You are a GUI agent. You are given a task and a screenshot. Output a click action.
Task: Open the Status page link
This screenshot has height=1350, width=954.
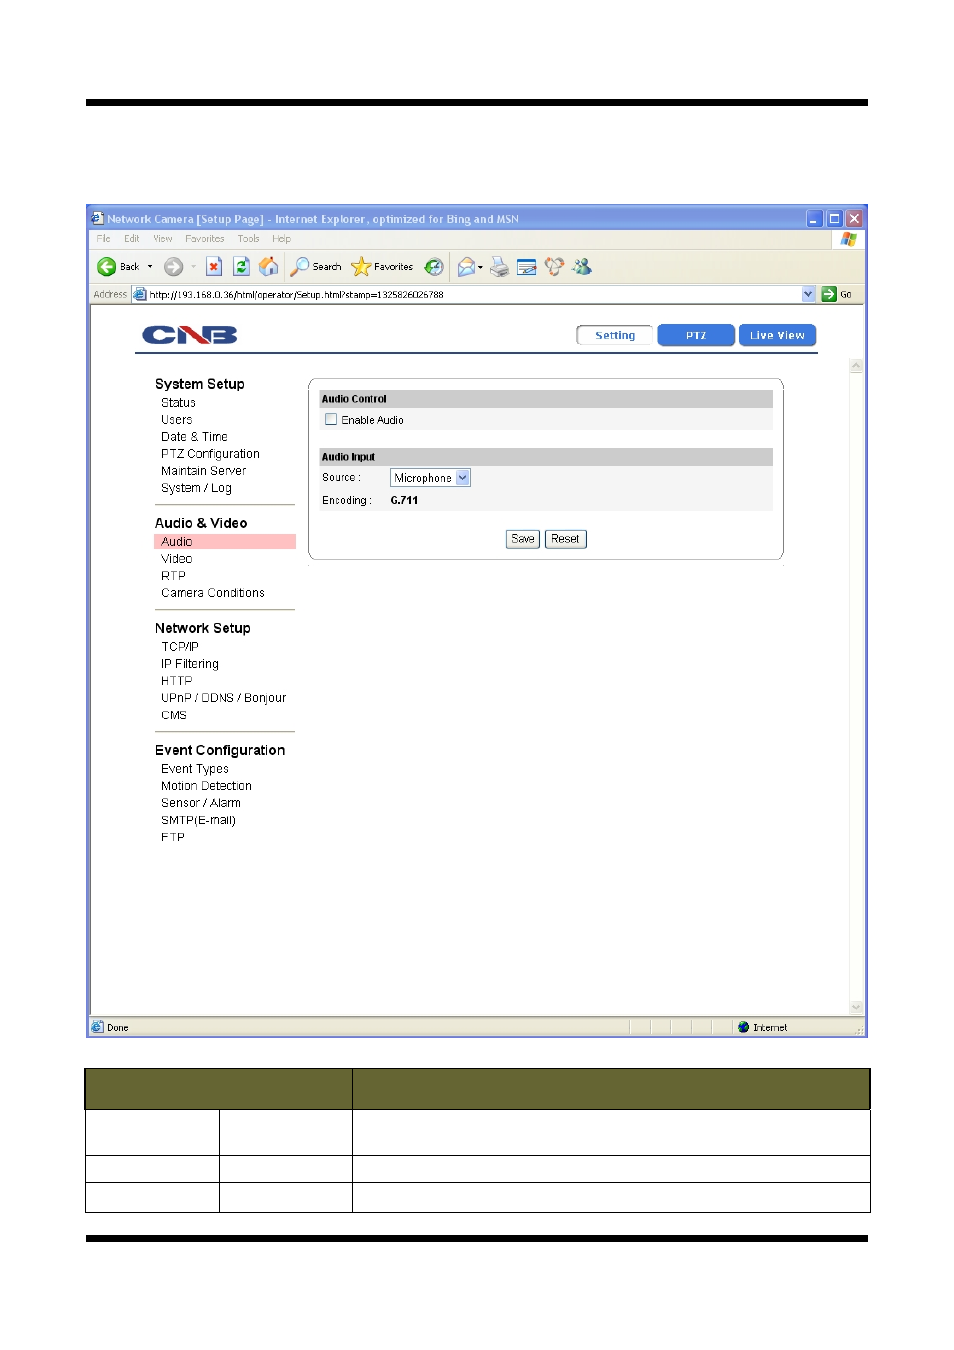(x=178, y=403)
